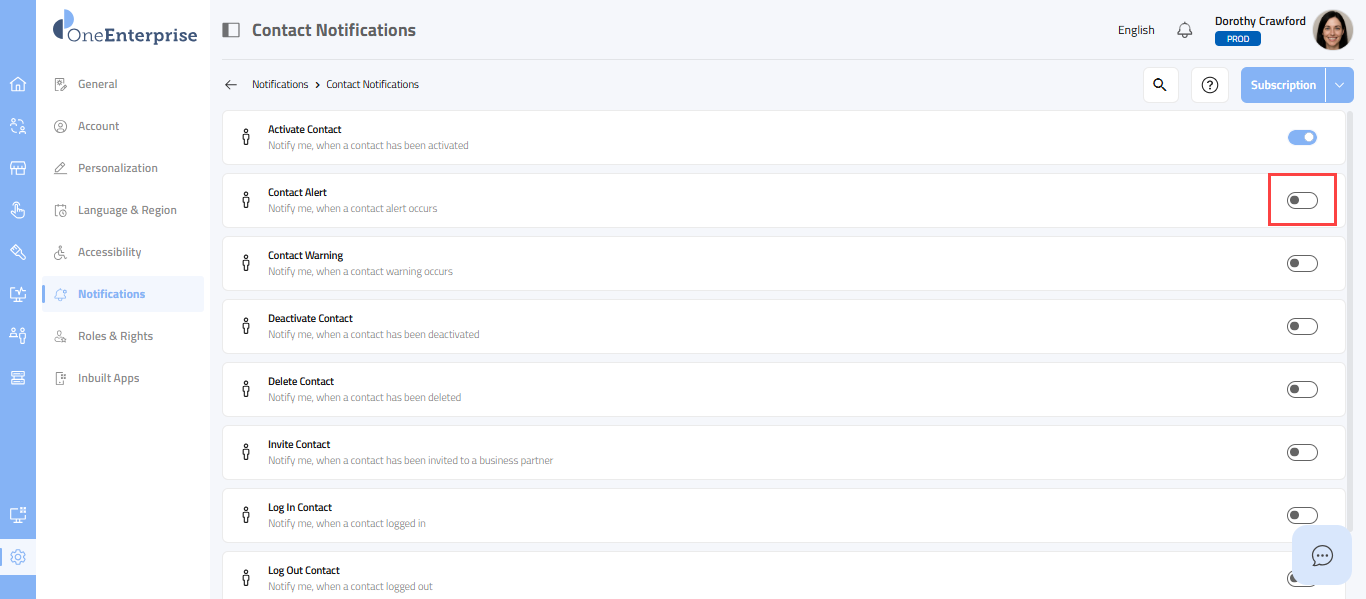Open Dorothy Crawford's profile avatar menu
The image size is (1366, 599).
pos(1332,30)
